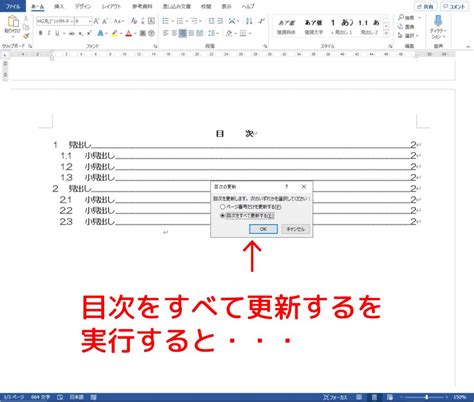Viewport: 474px width, 402px height.
Task: Click the Replace (置換) command
Action: pos(406,27)
